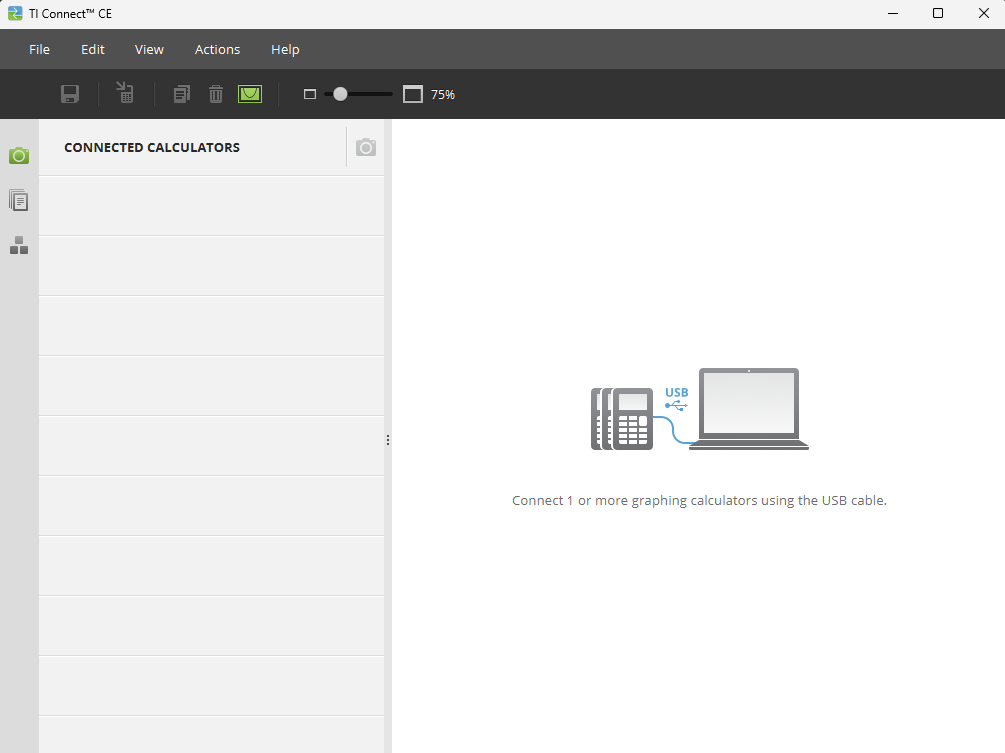Click the Copy to clipboard toolbar icon
This screenshot has width=1005, height=753.
(181, 94)
